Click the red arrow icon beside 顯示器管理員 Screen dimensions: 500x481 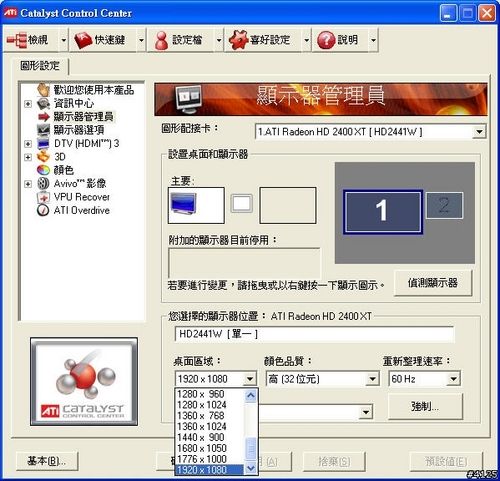tap(44, 117)
